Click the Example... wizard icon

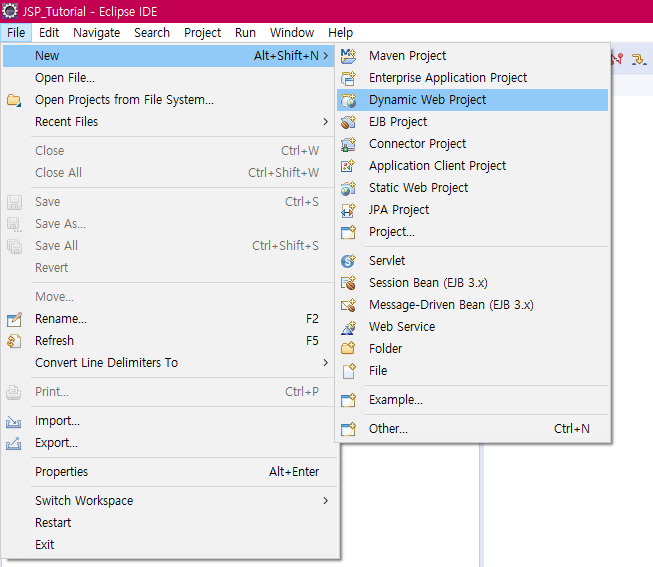(348, 400)
